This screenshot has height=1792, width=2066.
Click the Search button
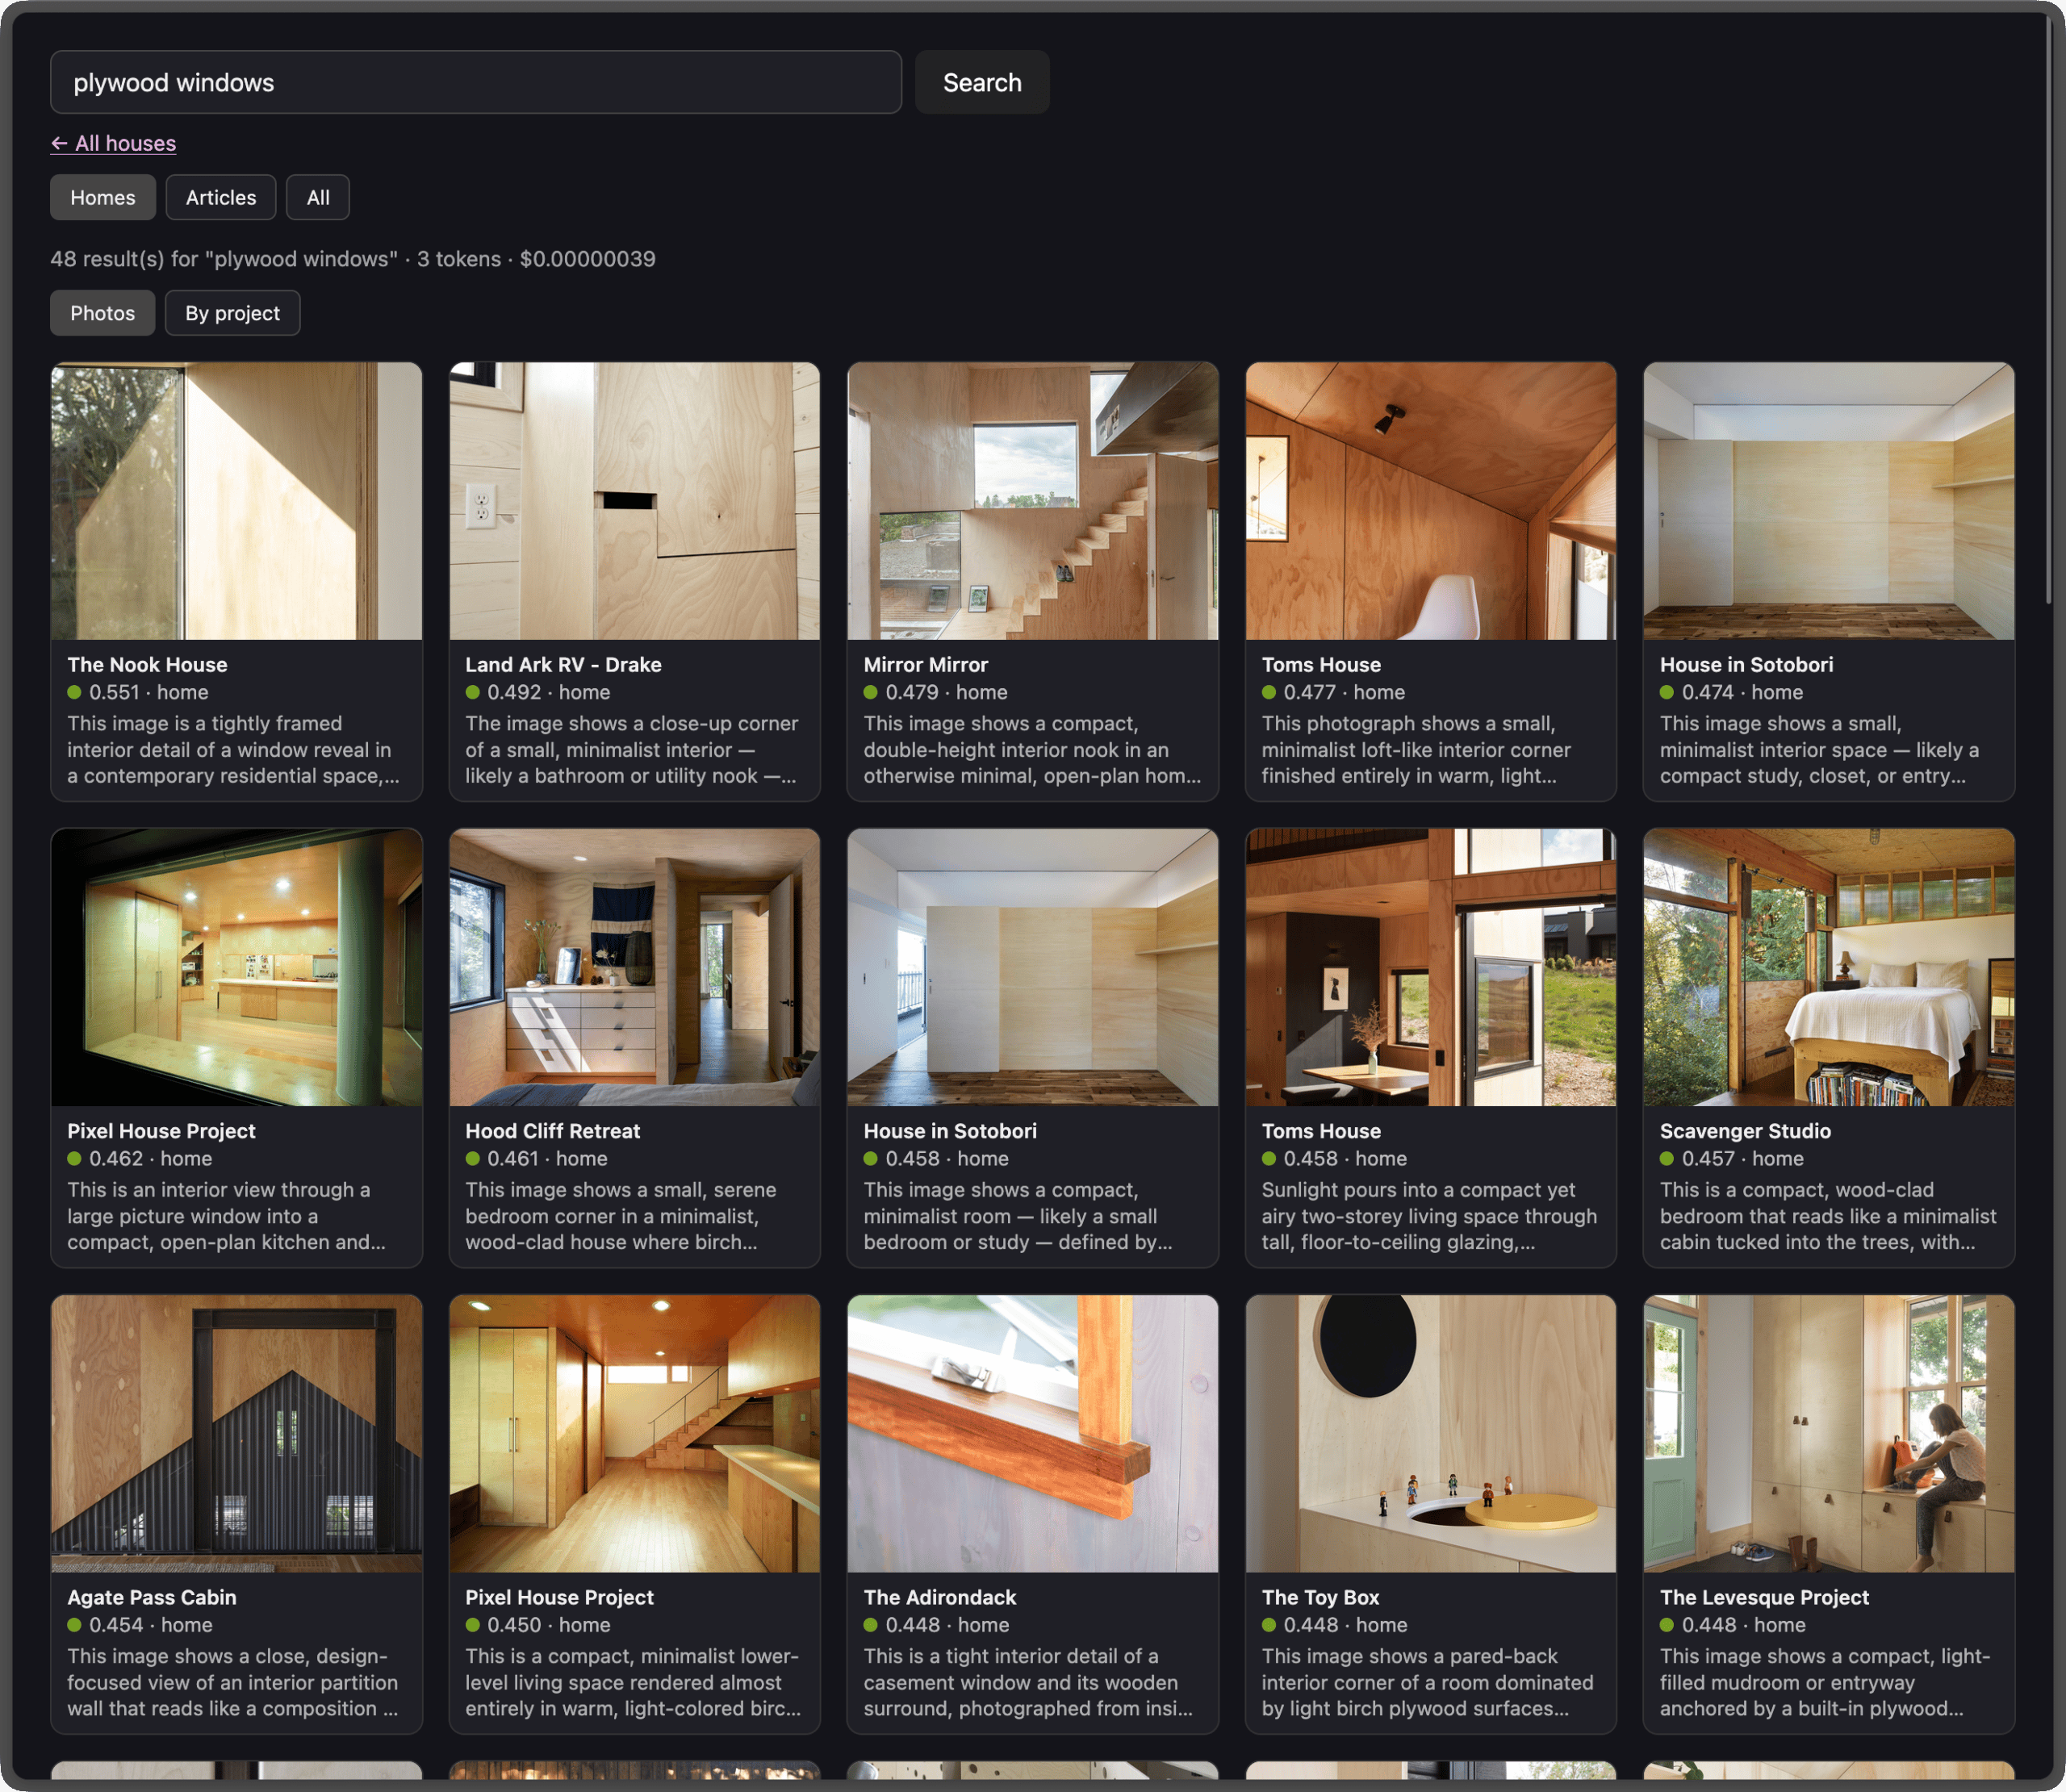pos(981,82)
